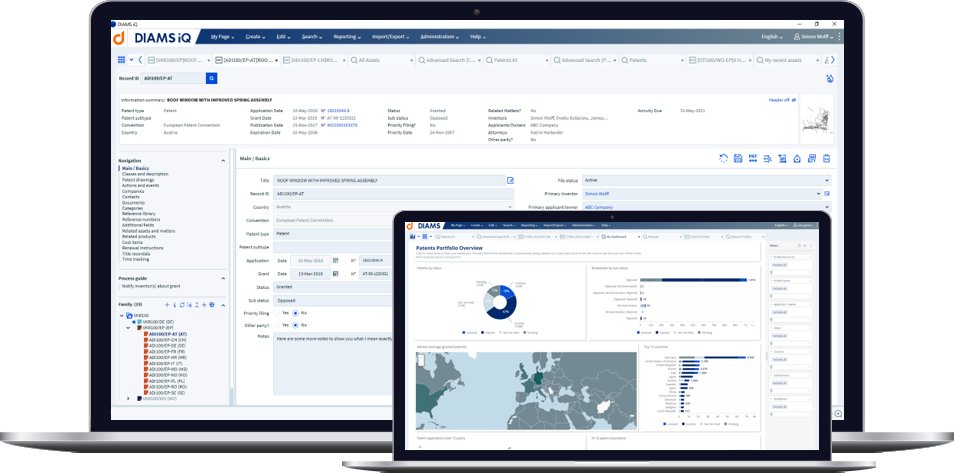Collapse the Process guide panel

click(x=223, y=278)
